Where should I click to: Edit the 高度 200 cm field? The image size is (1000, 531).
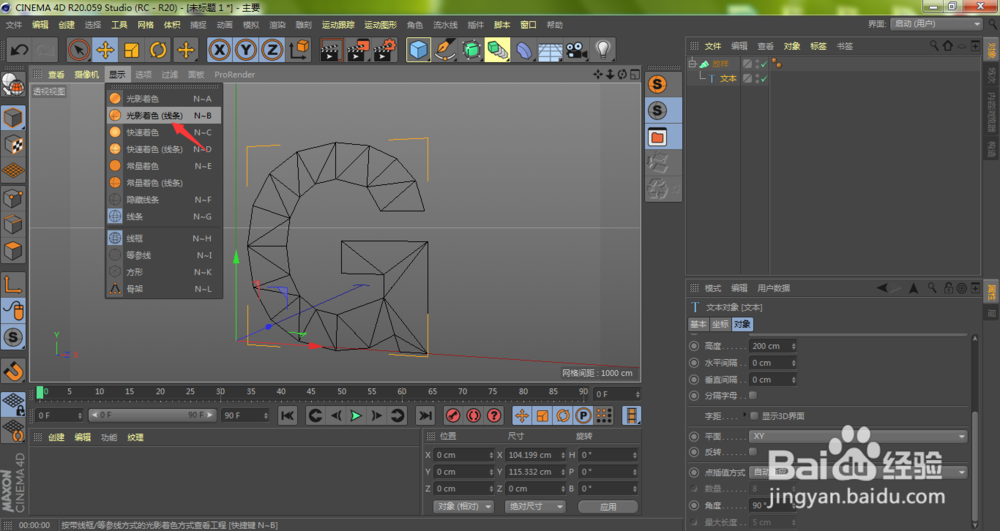pos(773,346)
